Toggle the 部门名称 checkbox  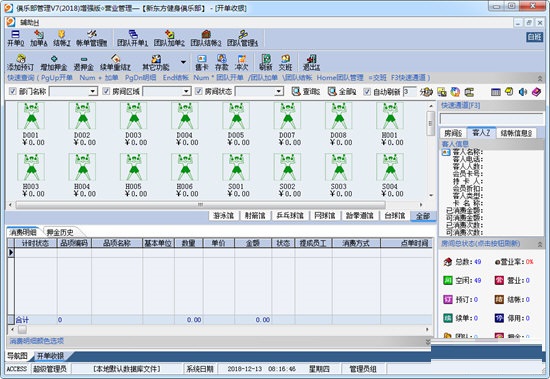[x=13, y=92]
